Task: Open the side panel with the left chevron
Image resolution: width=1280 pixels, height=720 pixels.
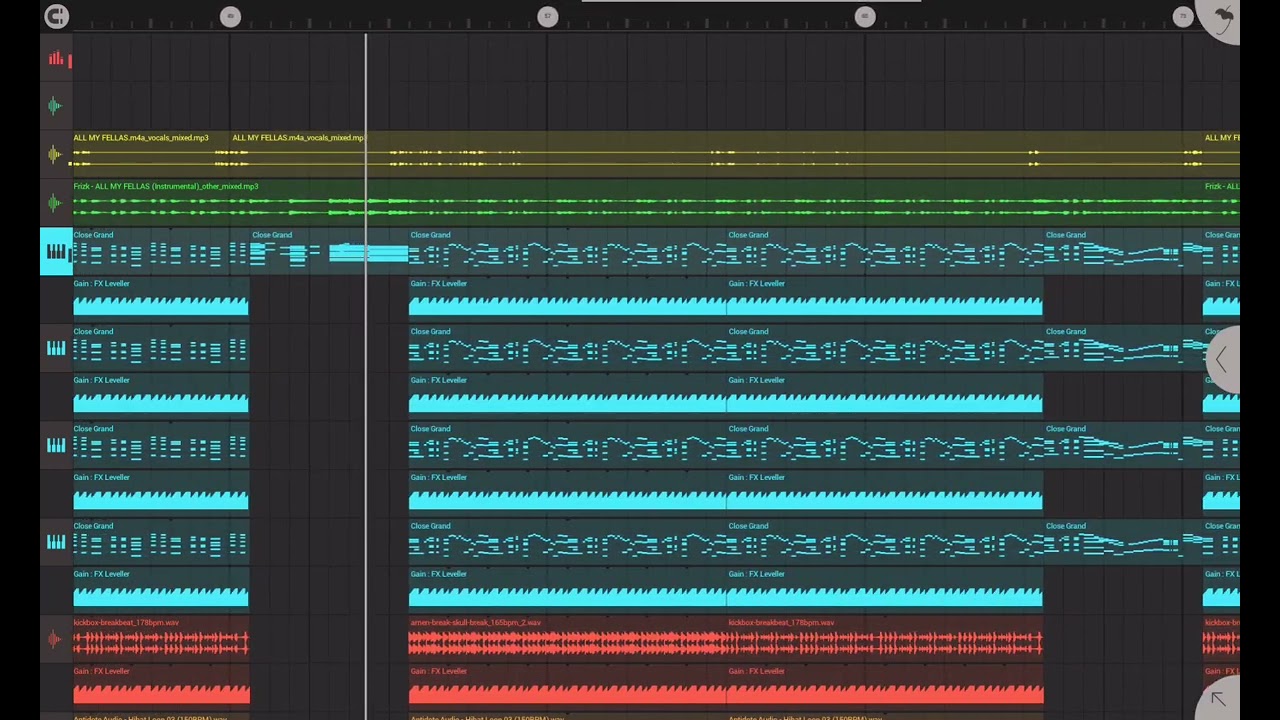Action: tap(1222, 358)
